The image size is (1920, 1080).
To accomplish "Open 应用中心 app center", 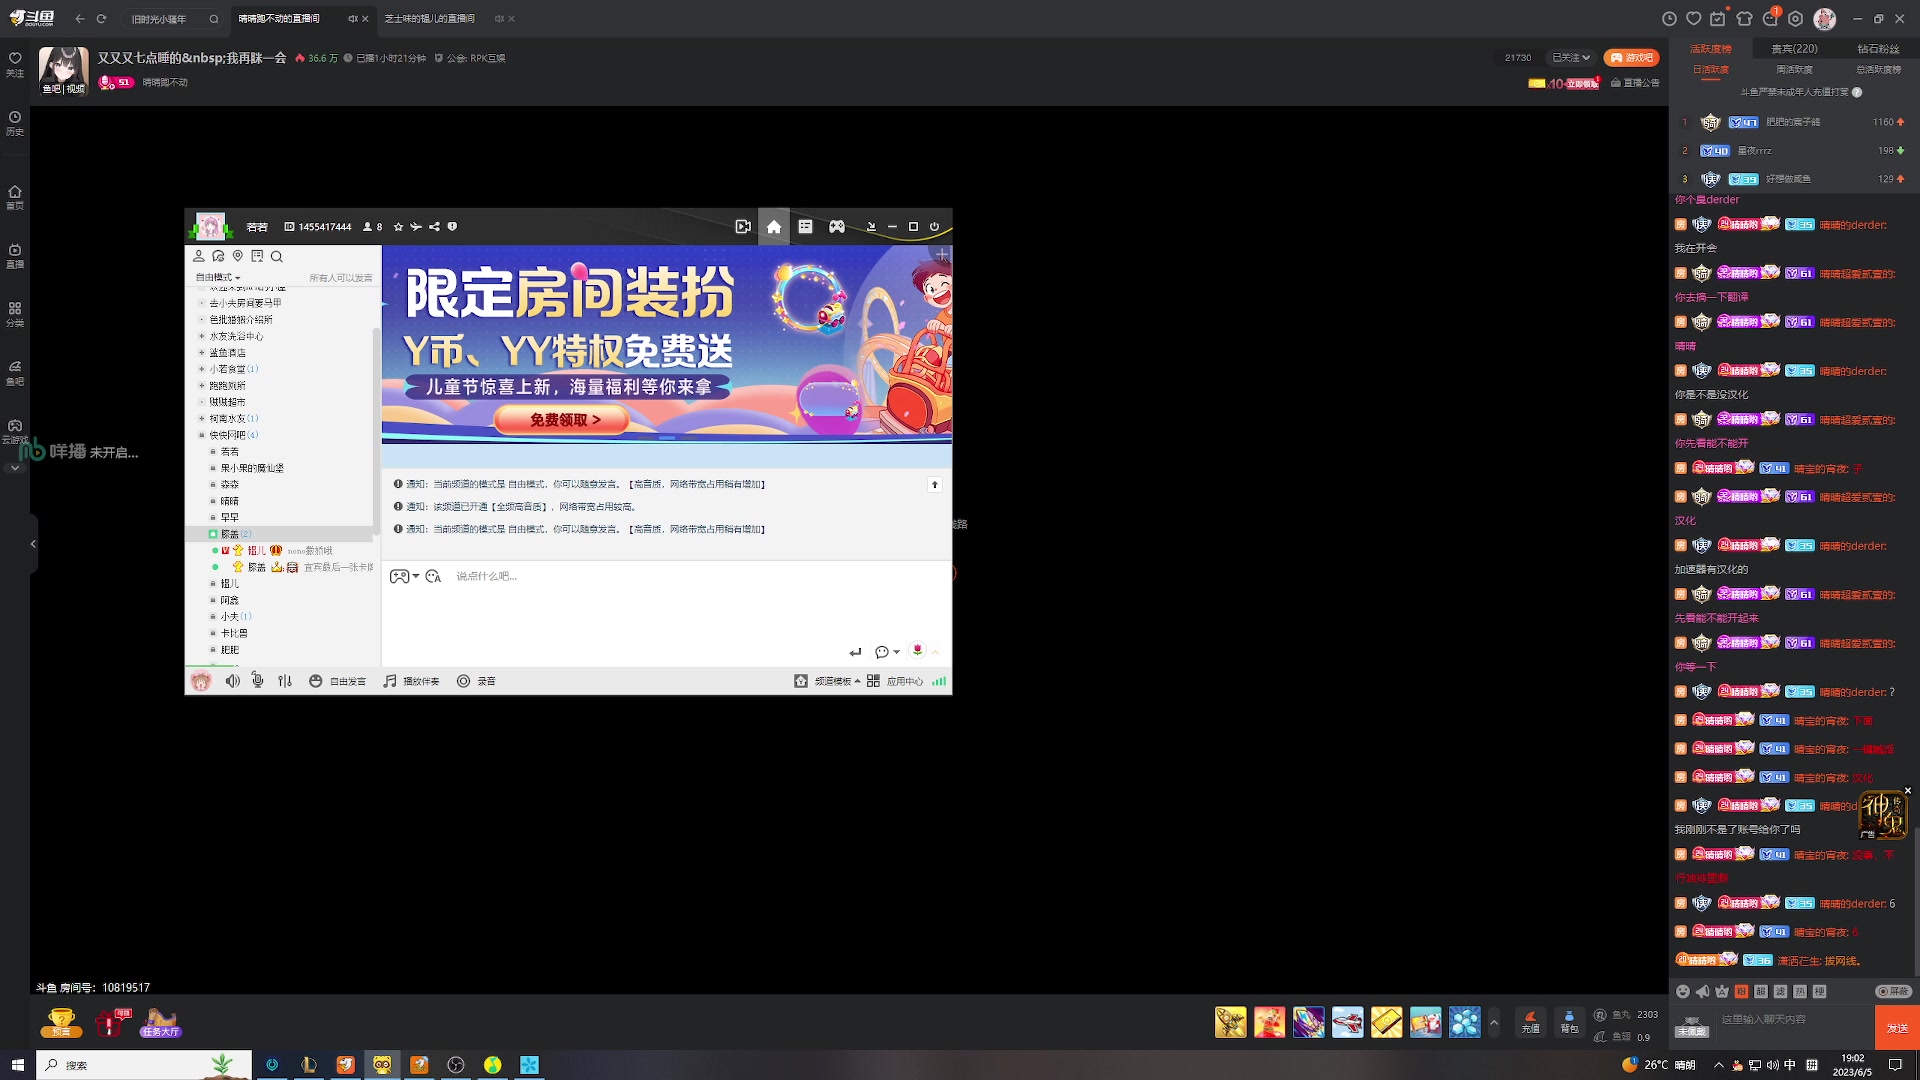I will tap(895, 681).
